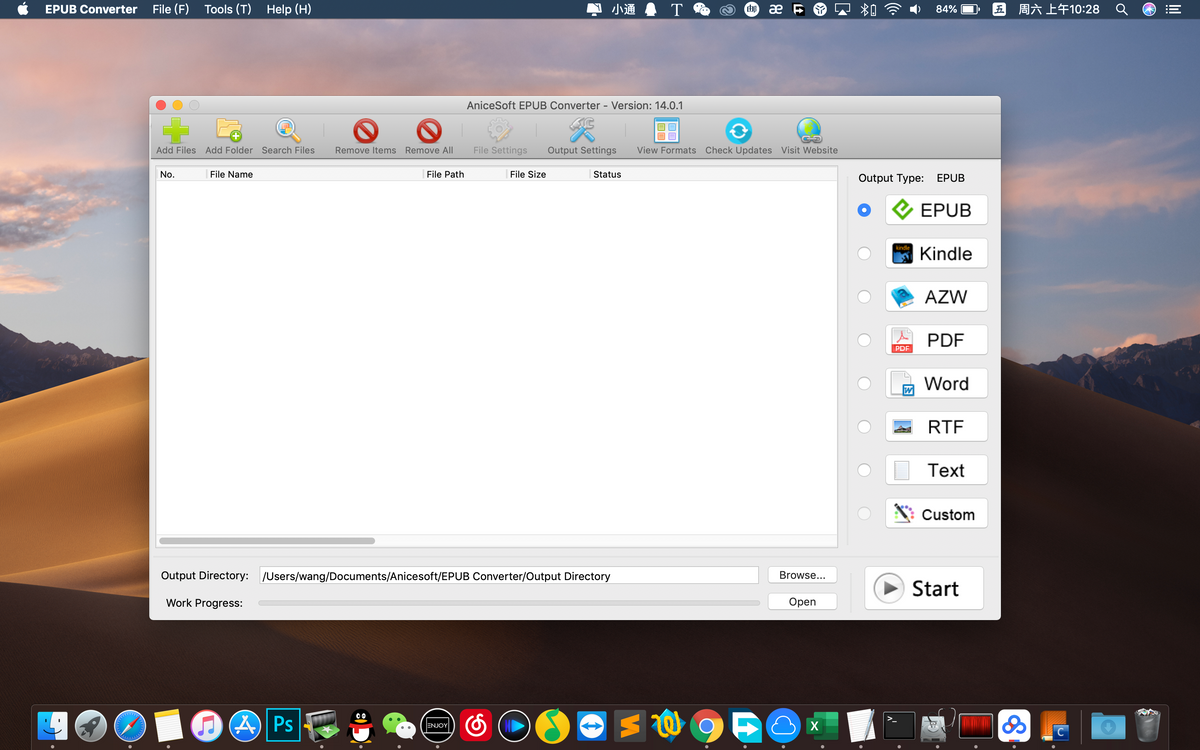Choose the Word format button

pyautogui.click(x=936, y=383)
